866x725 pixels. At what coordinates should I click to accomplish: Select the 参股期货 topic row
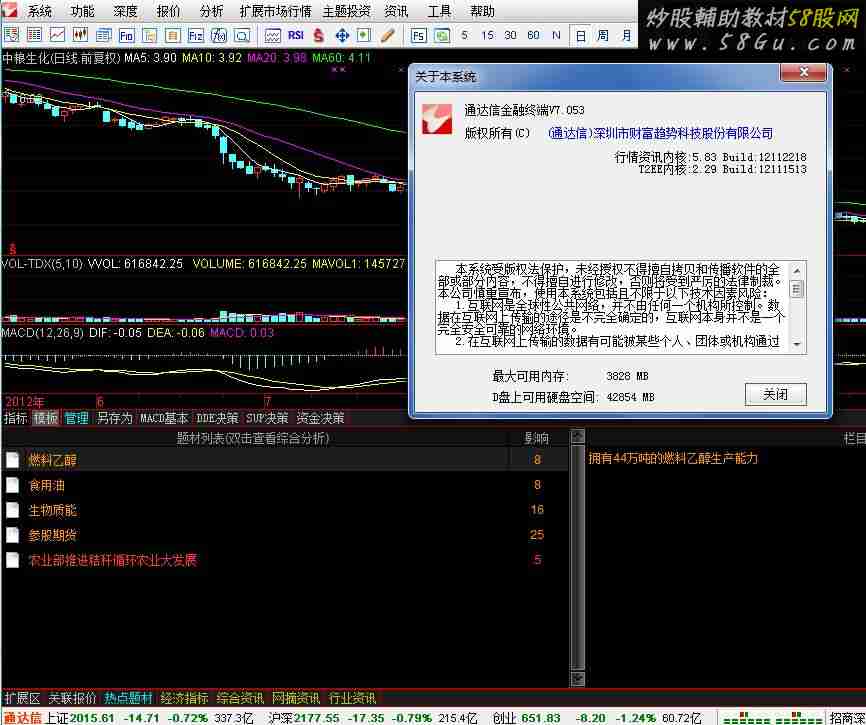tap(284, 535)
